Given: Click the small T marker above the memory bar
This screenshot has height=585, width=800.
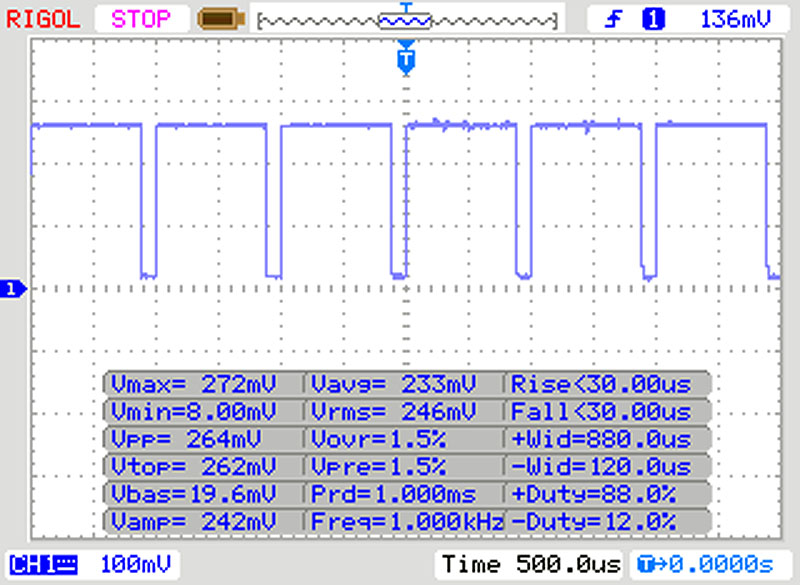Looking at the screenshot, I should click(x=406, y=7).
